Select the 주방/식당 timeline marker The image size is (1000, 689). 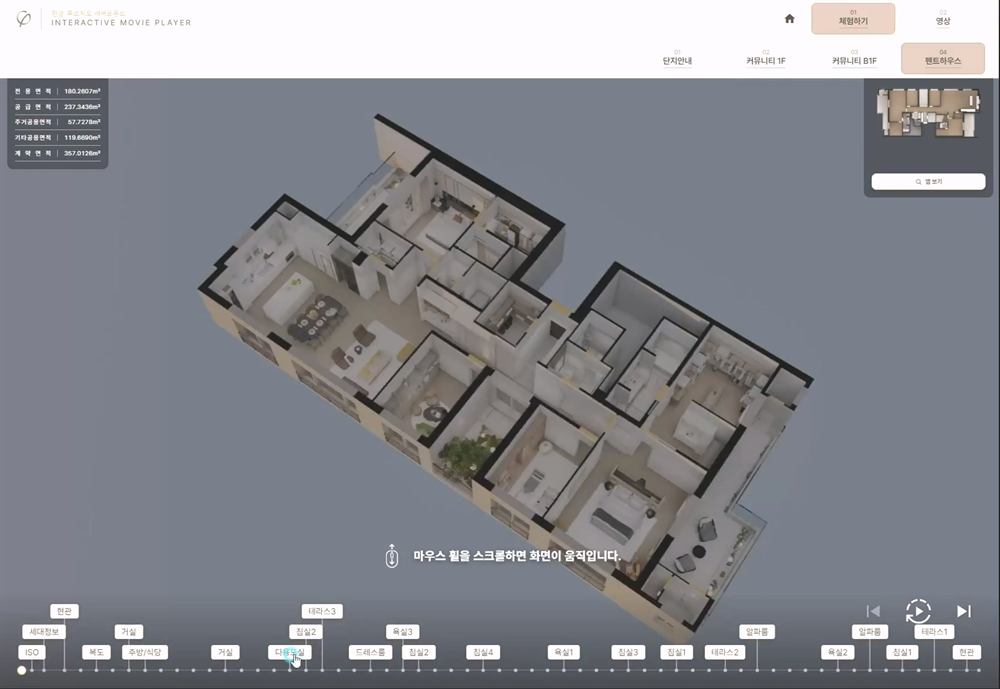(145, 652)
